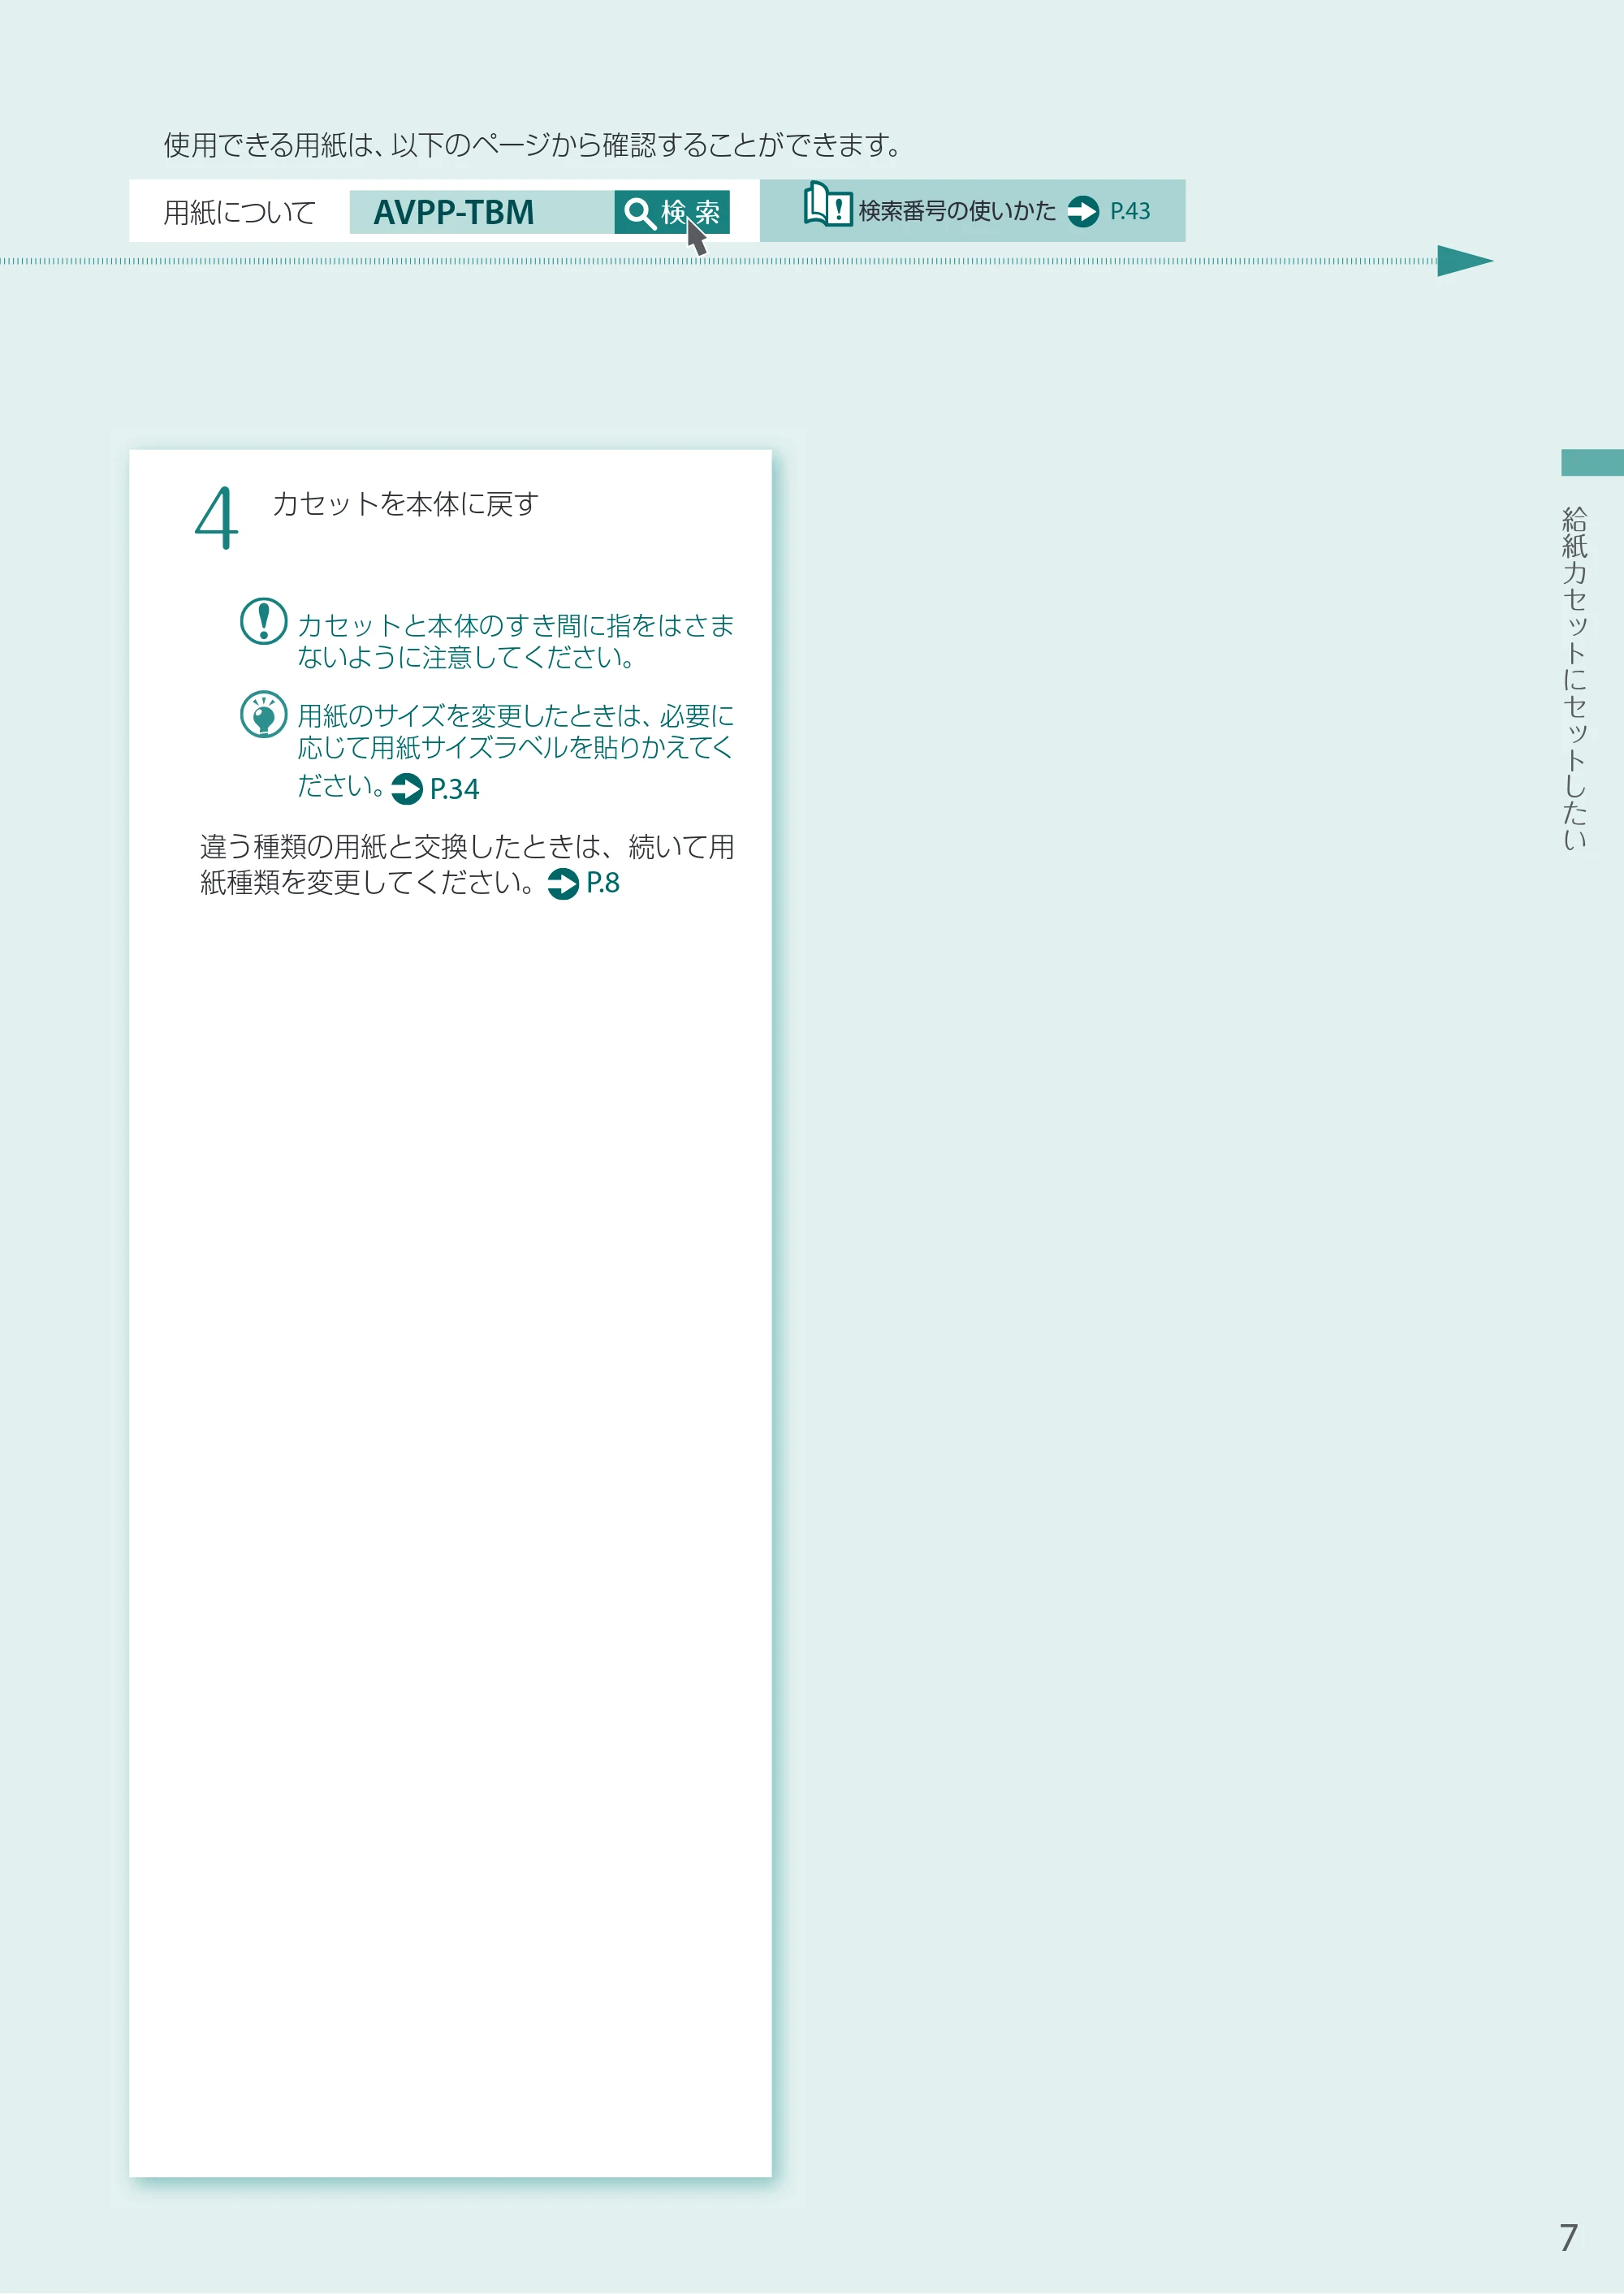Click the right-pointing continuation arrow
Image resolution: width=1624 pixels, height=2294 pixels.
pos(1465,261)
